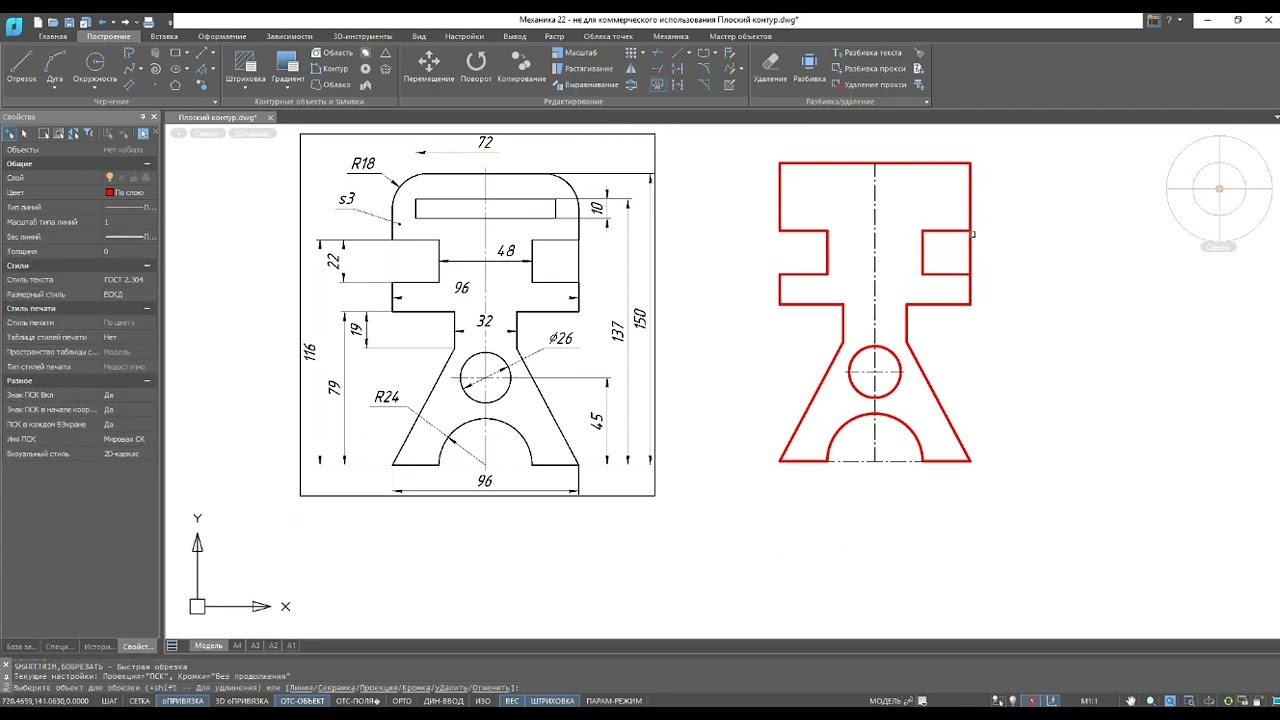Click the Разбивка explode tool
The height and width of the screenshot is (720, 1280).
pos(809,67)
